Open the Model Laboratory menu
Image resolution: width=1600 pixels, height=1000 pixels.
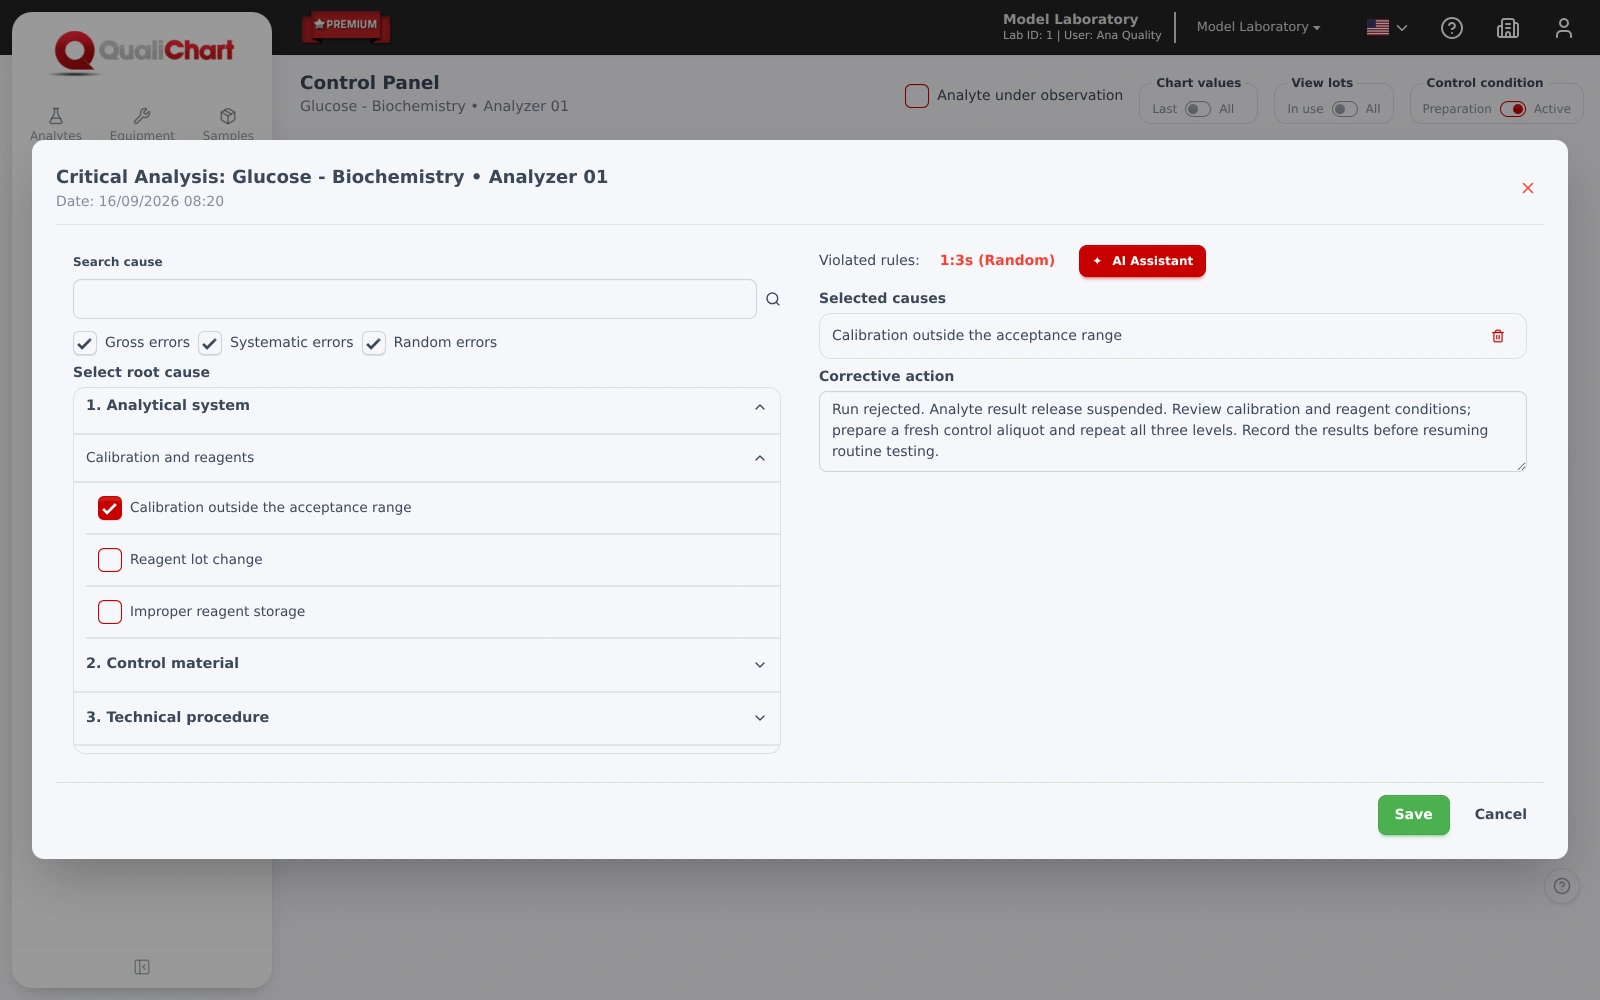coord(1258,27)
